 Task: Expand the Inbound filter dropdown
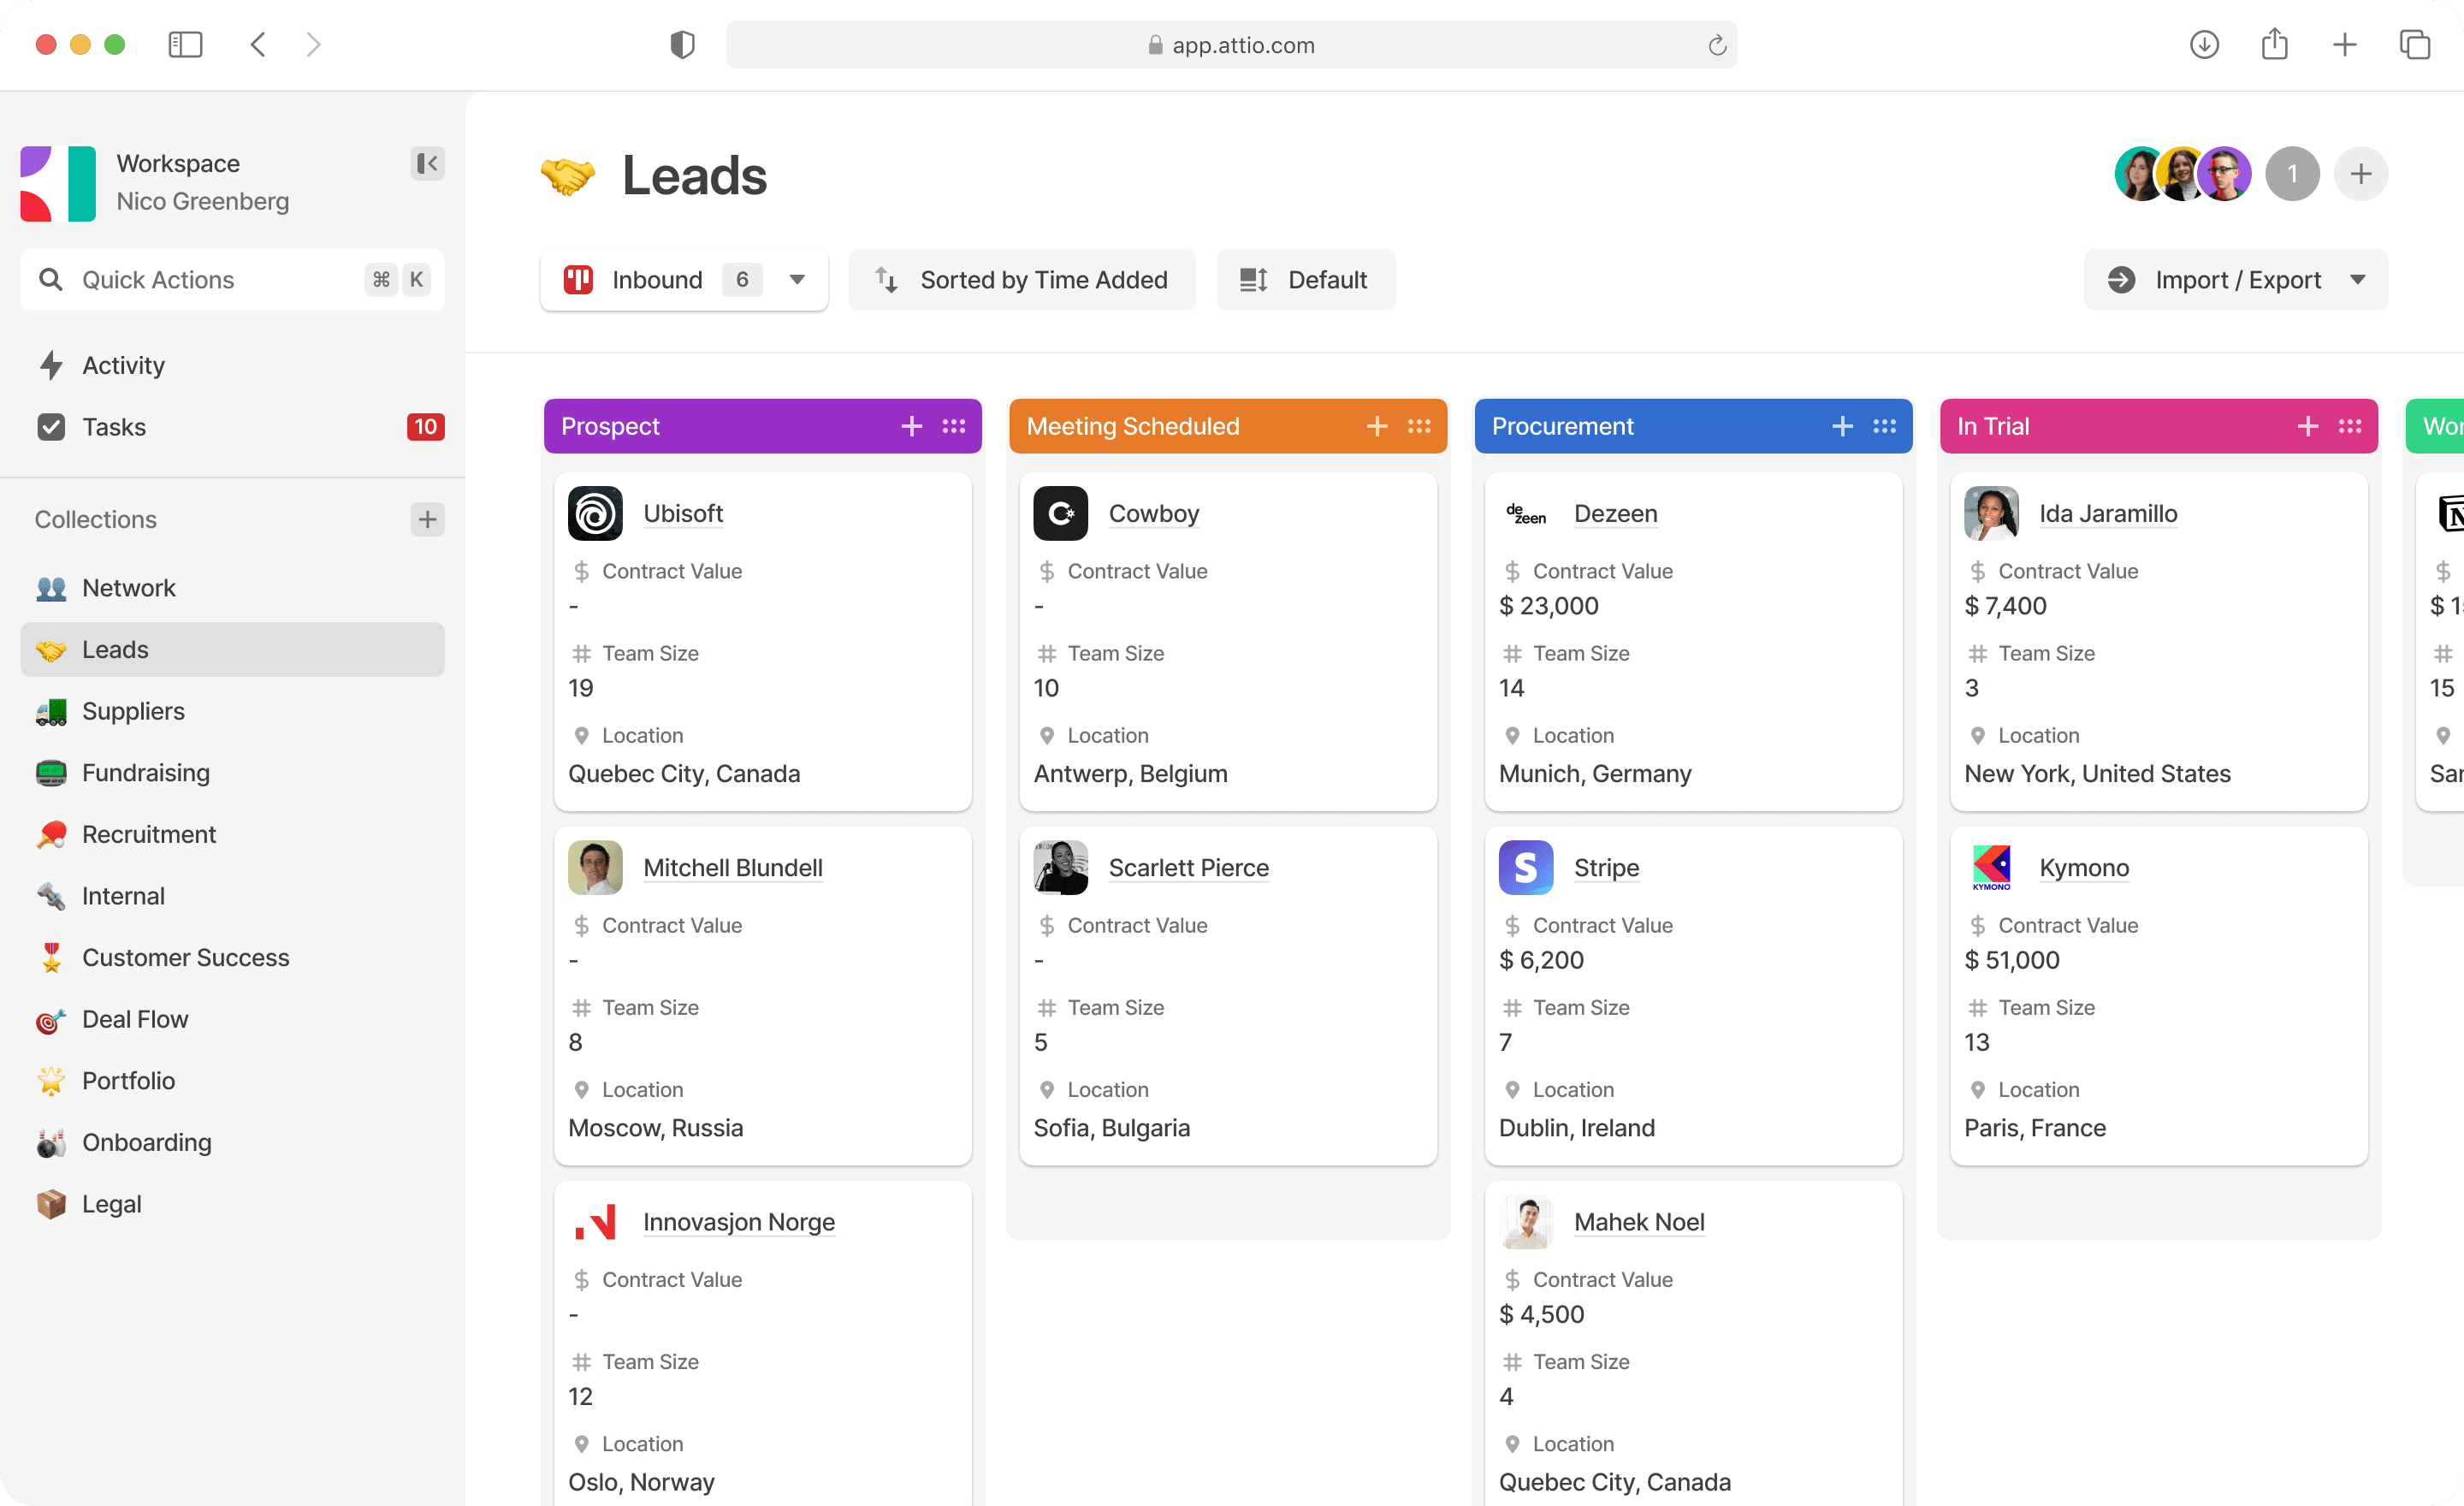796,280
